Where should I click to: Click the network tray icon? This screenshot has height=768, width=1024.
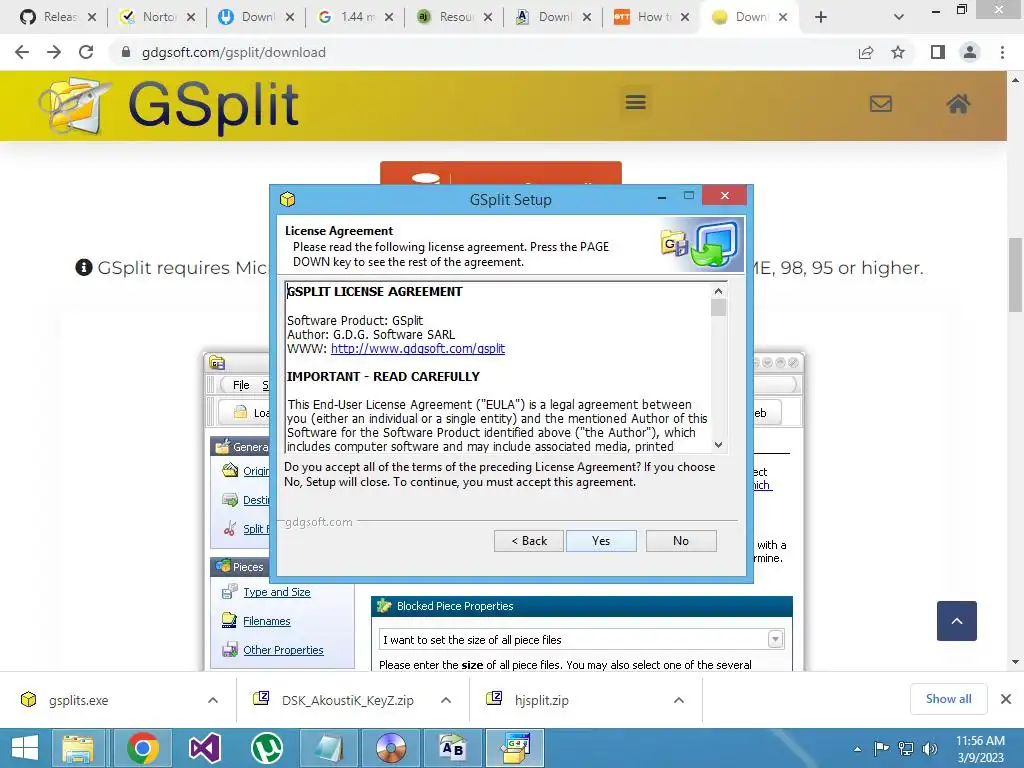tap(906, 749)
